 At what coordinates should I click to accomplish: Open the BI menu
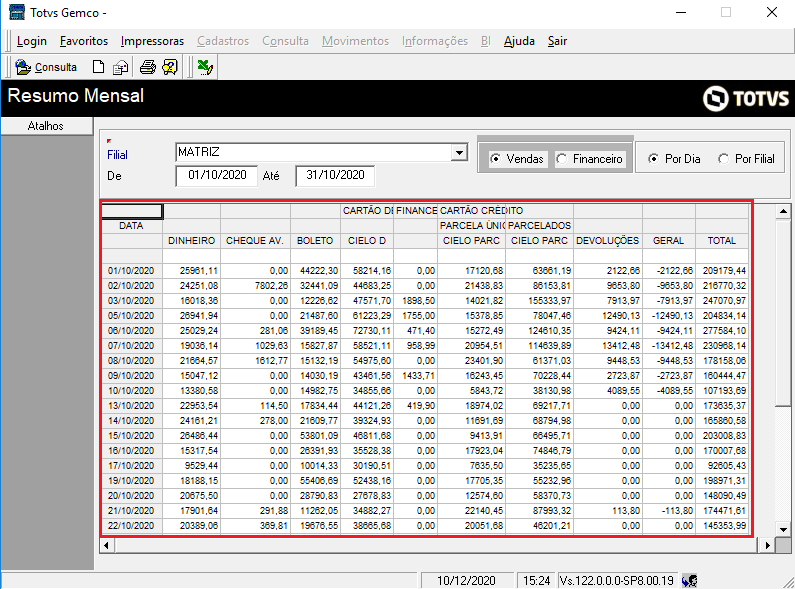485,41
